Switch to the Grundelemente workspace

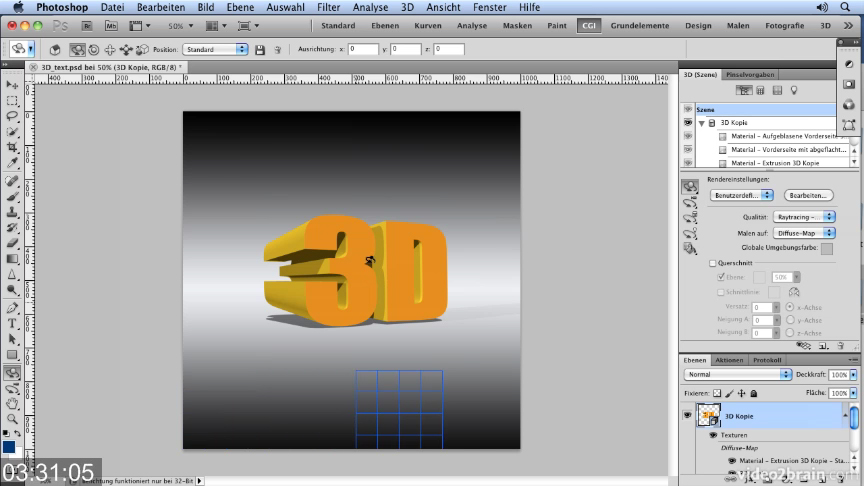pos(639,26)
